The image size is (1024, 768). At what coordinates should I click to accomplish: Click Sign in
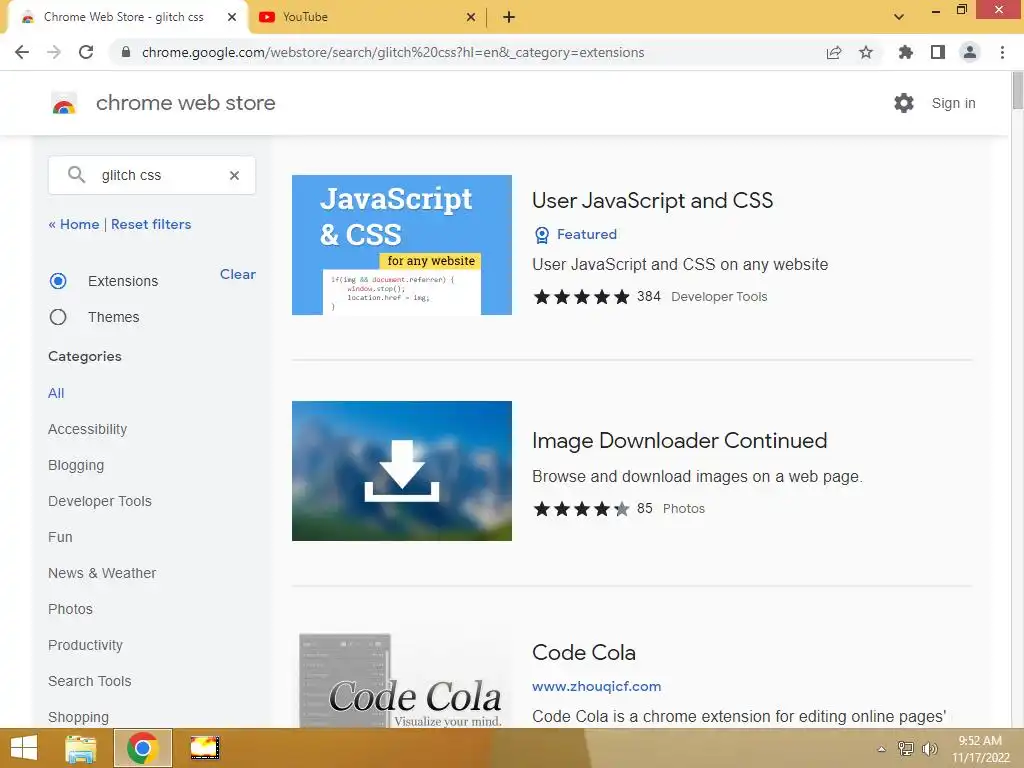[953, 103]
